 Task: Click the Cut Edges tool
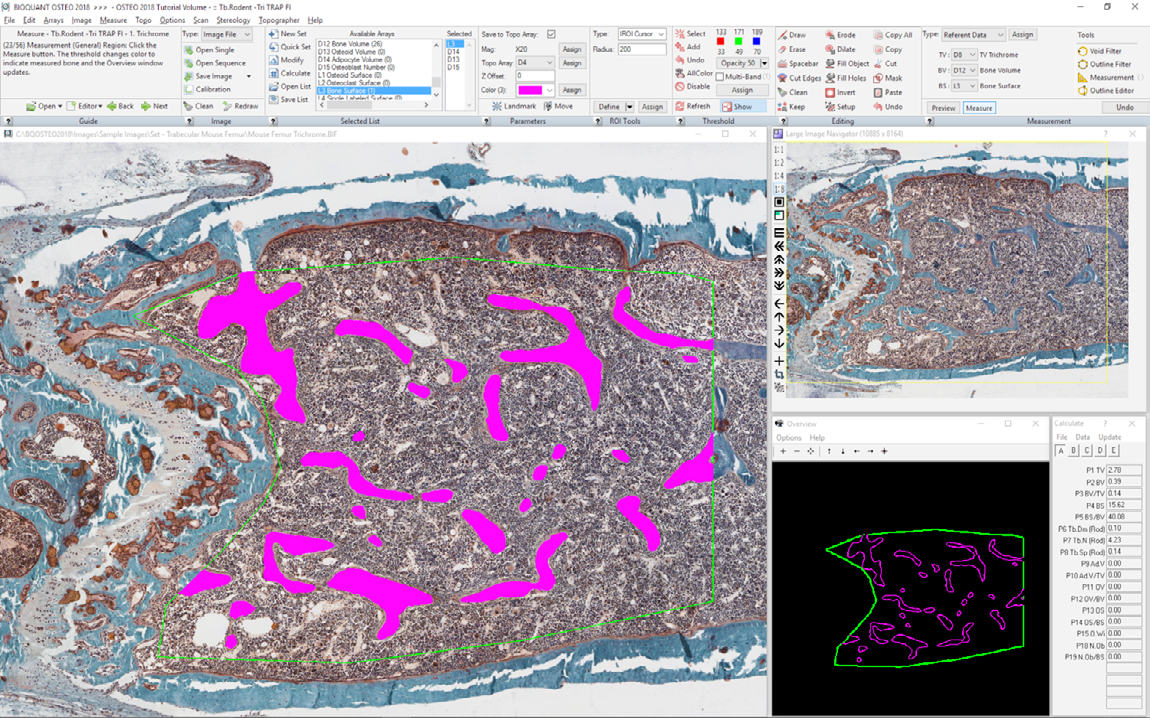799,78
